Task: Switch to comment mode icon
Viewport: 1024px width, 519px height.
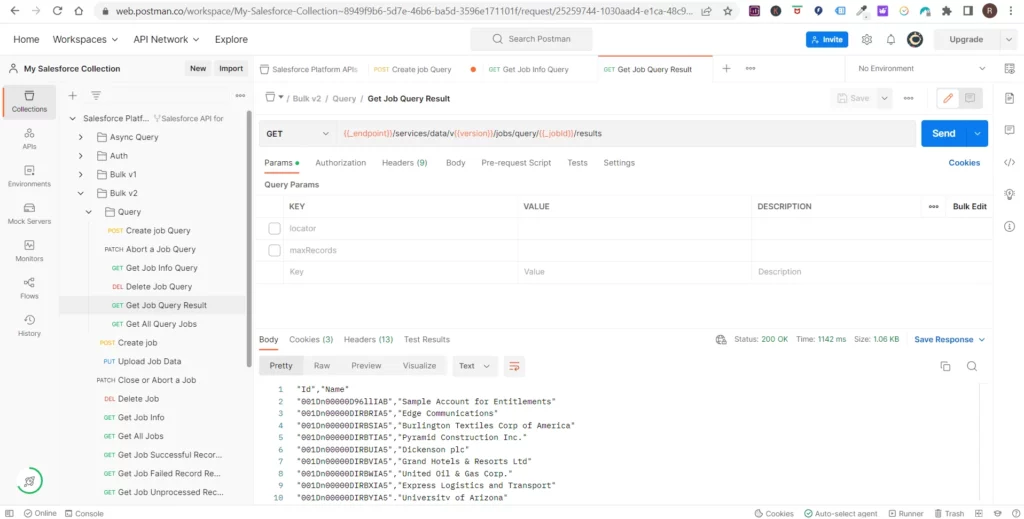Action: (970, 98)
